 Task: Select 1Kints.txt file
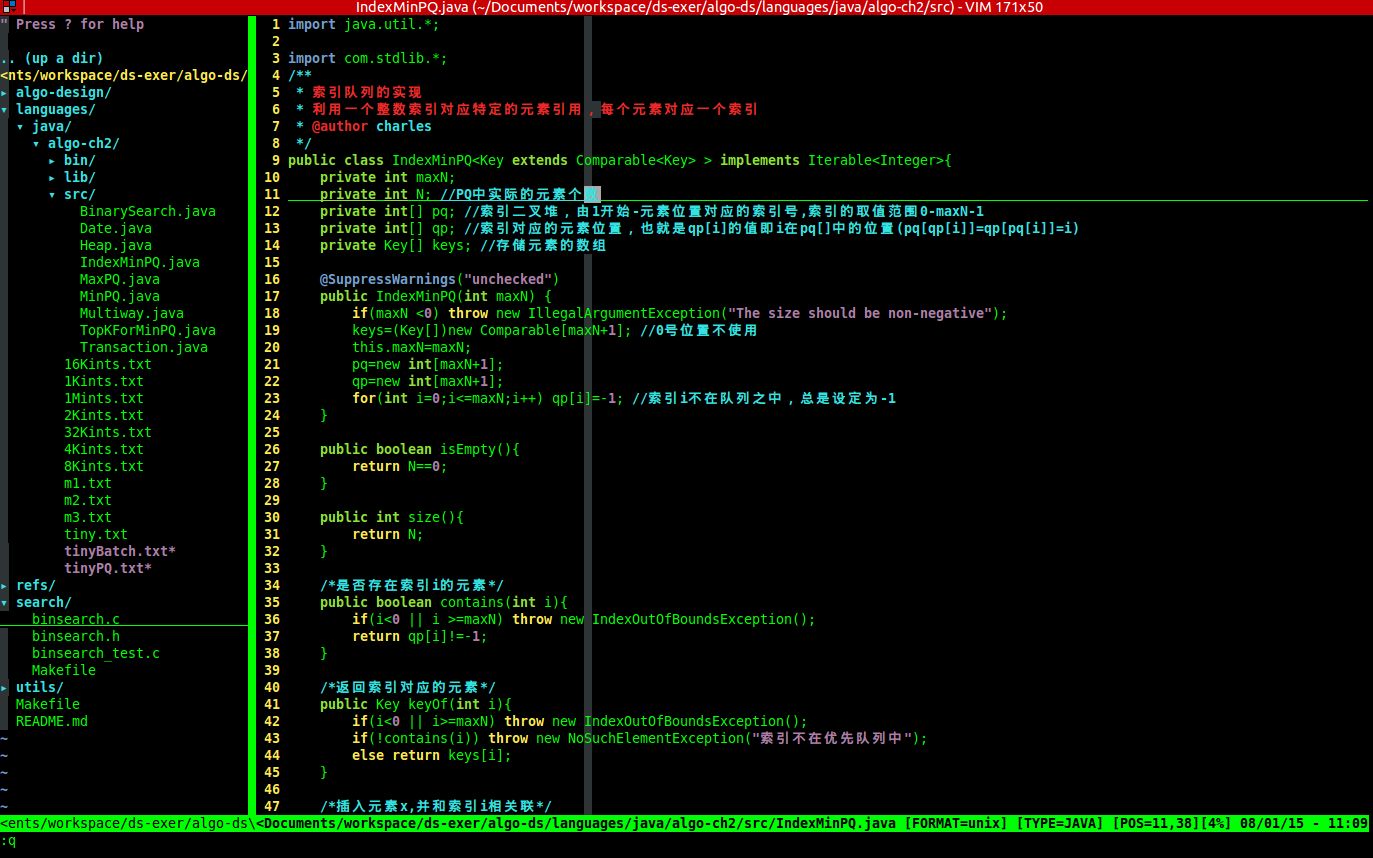[x=103, y=382]
